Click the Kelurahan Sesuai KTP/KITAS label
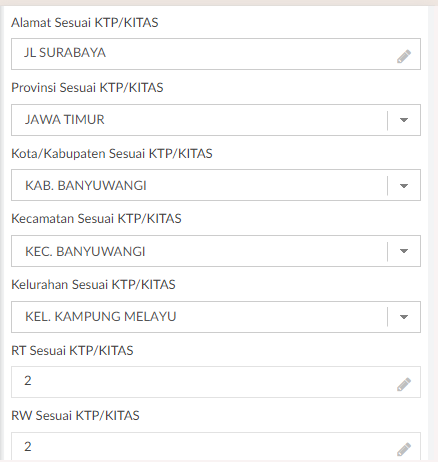This screenshot has height=462, width=438. click(x=93, y=285)
